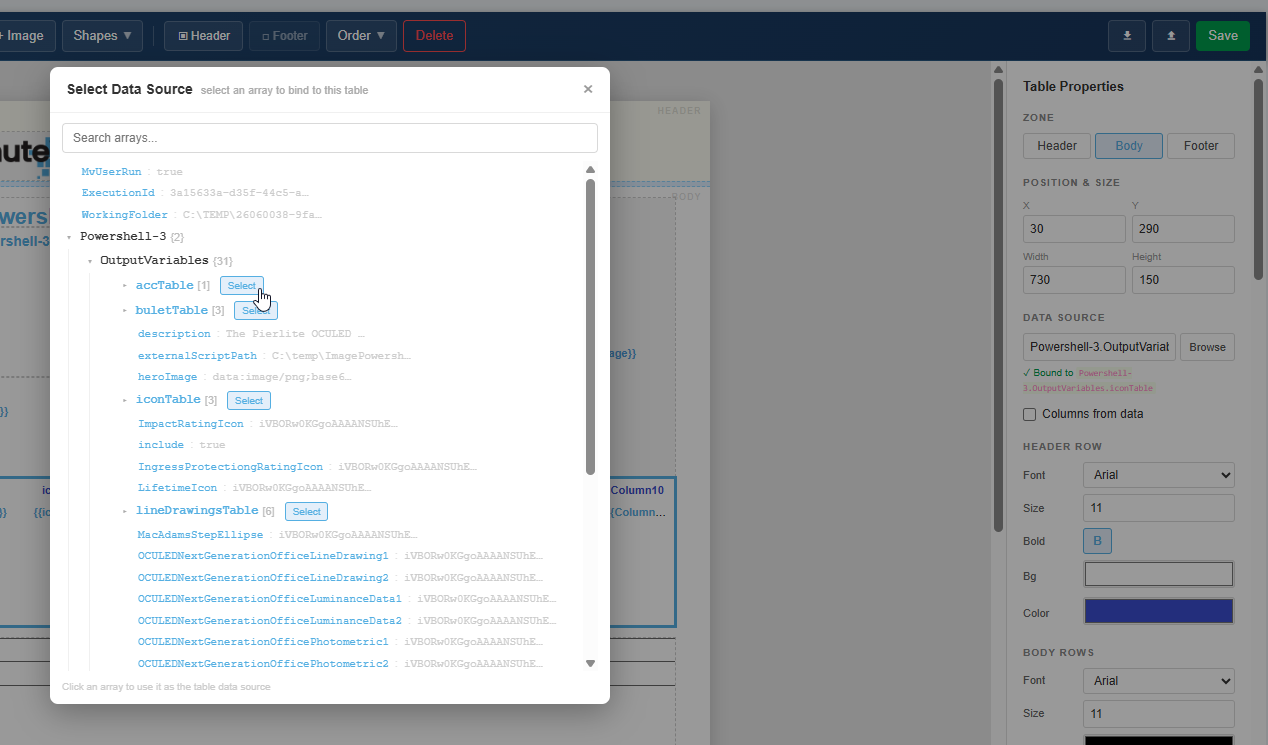This screenshot has height=745, width=1268.
Task: Open header row Font dropdown
Action: (1159, 475)
